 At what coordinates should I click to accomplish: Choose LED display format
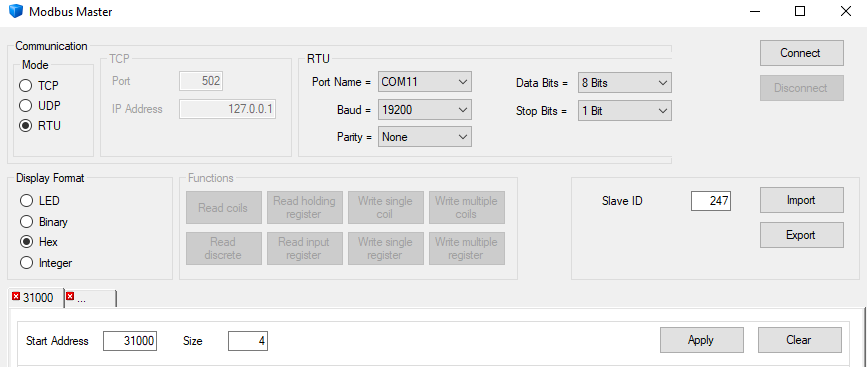(39, 201)
